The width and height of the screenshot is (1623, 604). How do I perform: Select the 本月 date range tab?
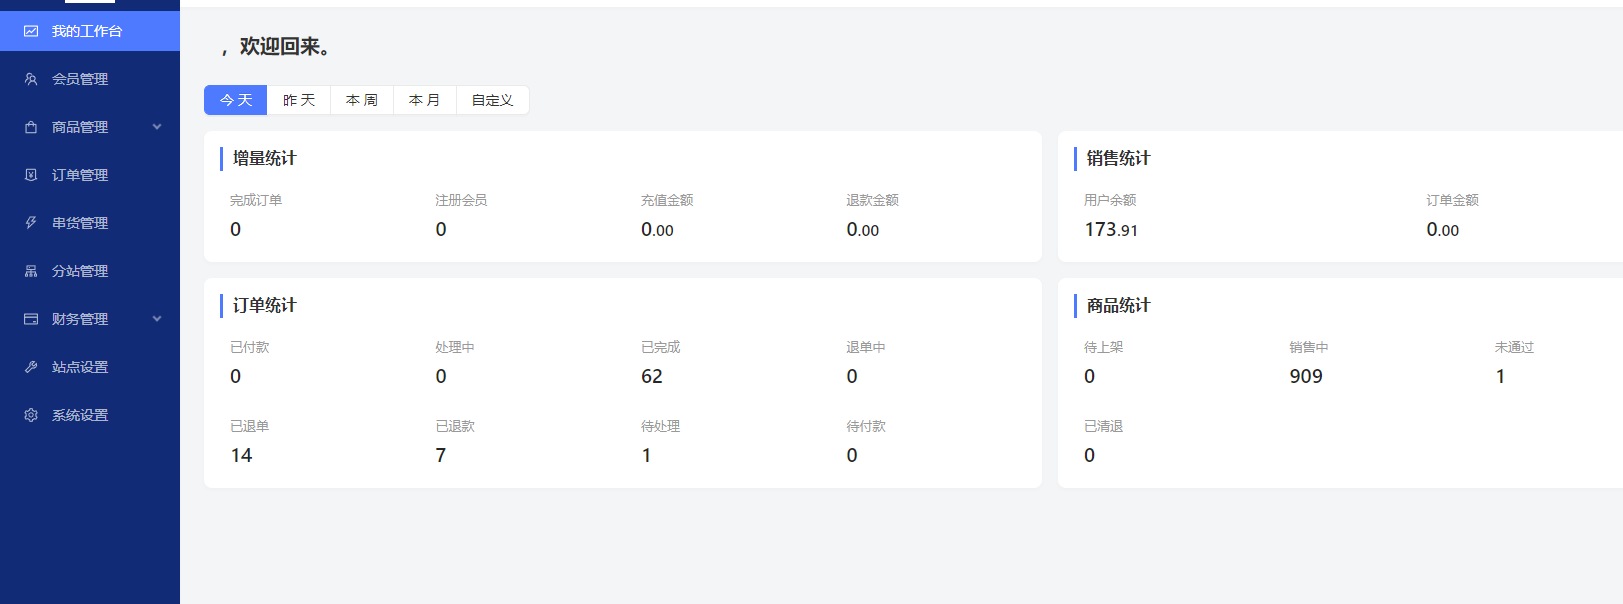425,100
